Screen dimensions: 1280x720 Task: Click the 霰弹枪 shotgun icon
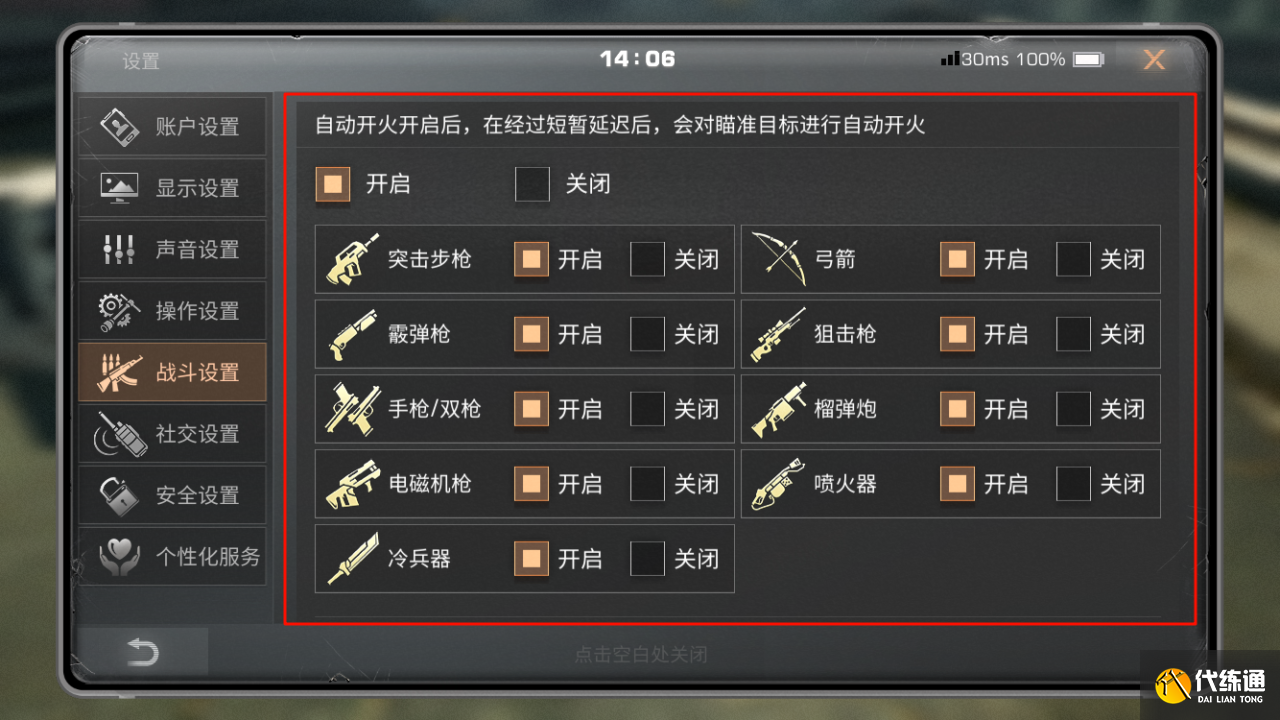pos(353,334)
